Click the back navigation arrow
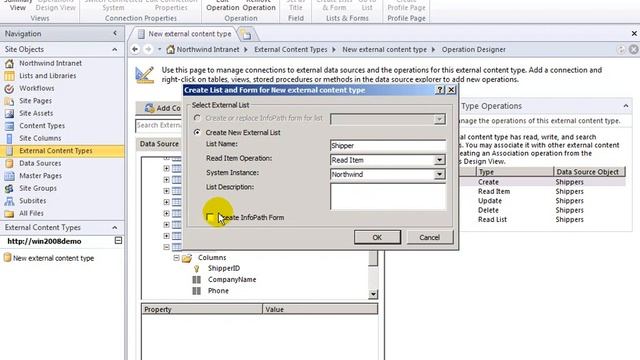This screenshot has width=640, height=360. [135, 49]
